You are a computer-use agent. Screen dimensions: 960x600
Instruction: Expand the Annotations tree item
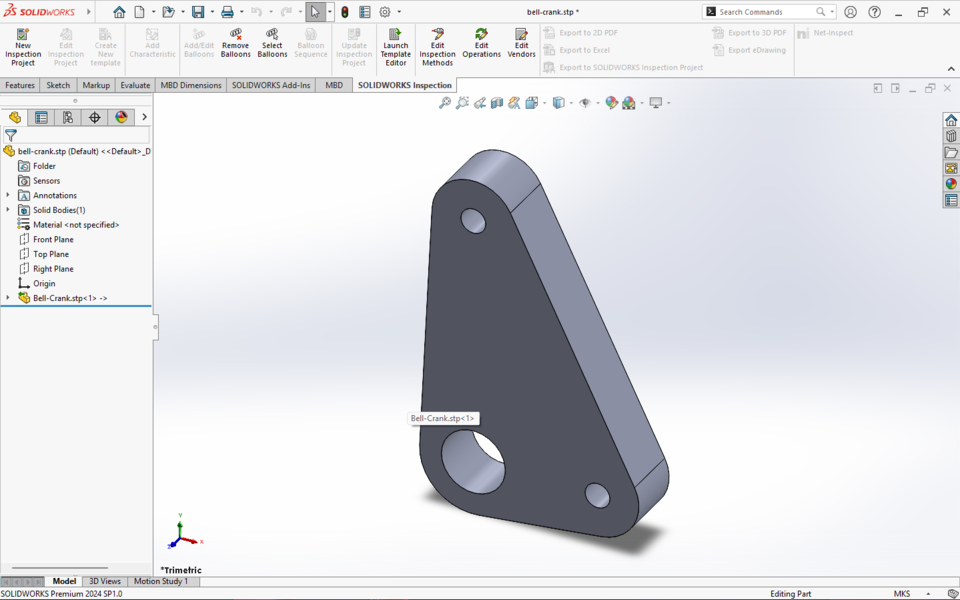[8, 195]
